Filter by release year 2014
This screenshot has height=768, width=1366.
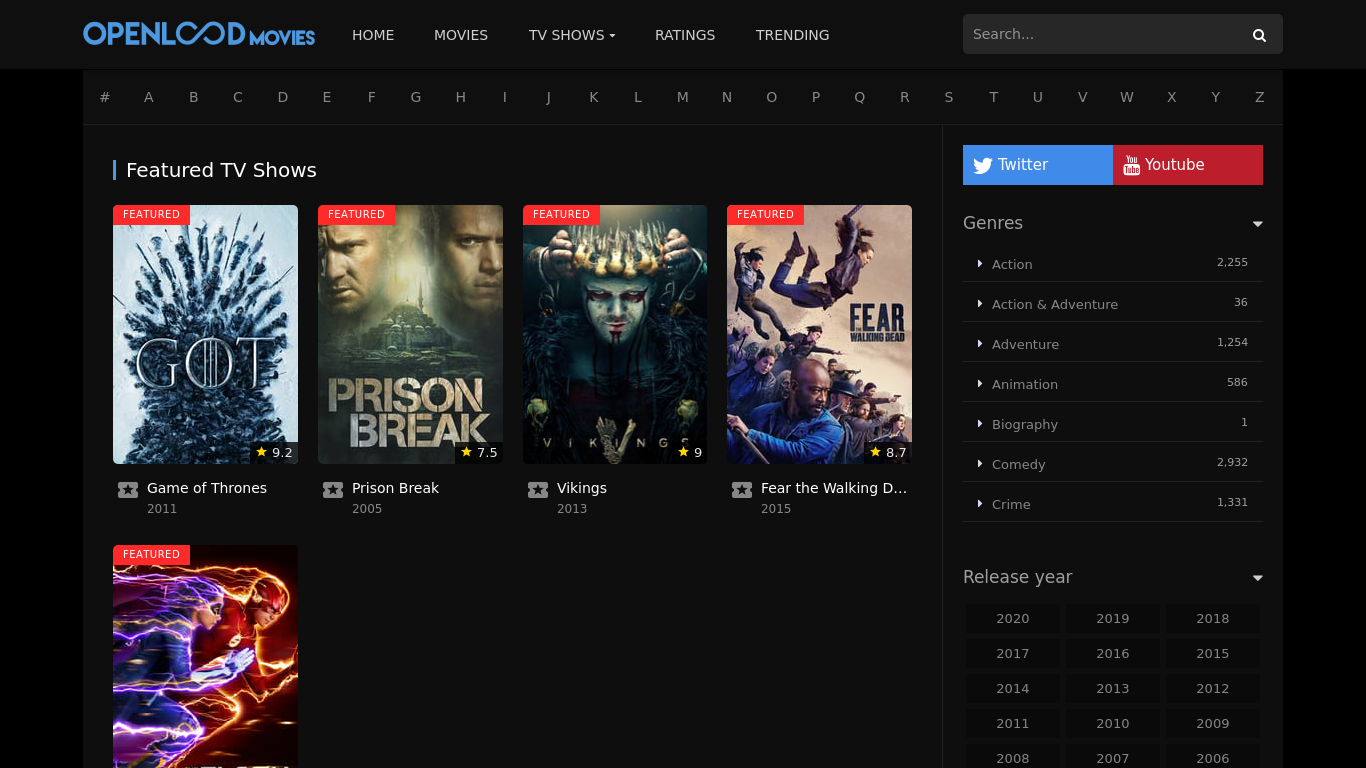(x=1012, y=689)
